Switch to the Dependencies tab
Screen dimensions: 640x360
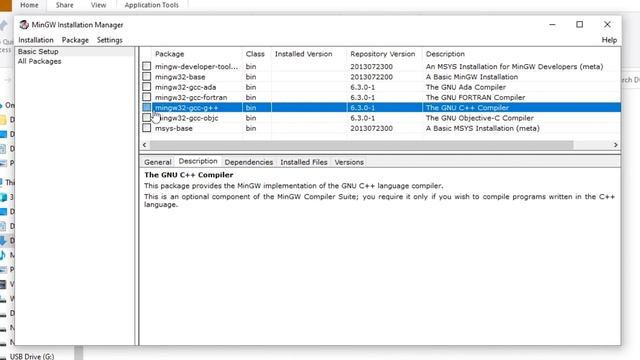point(249,162)
